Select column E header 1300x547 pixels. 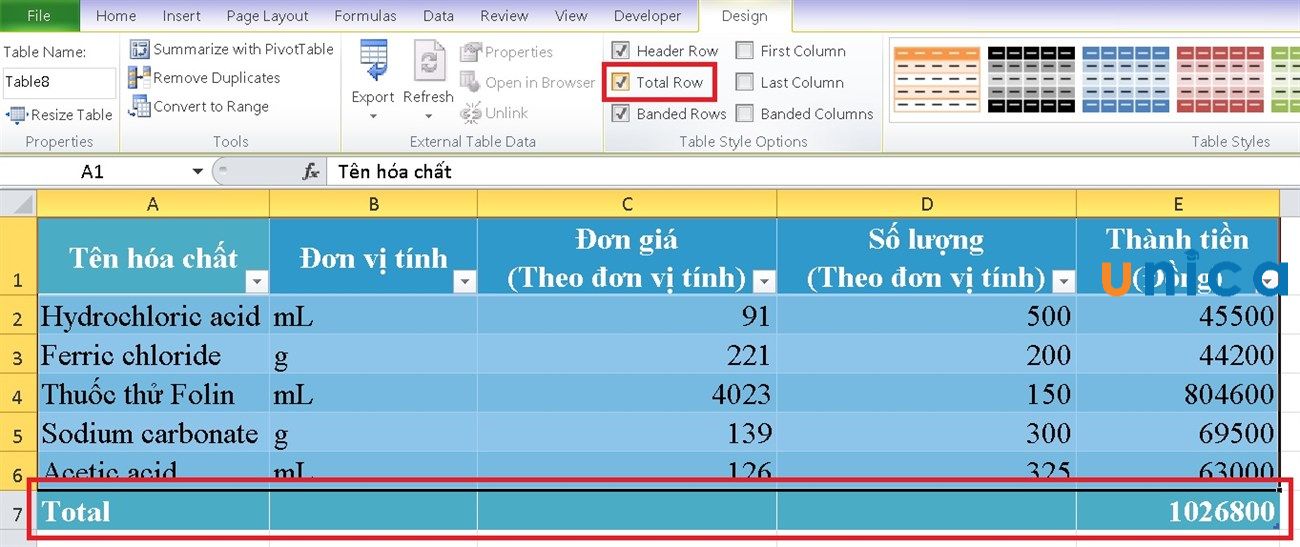tap(1178, 204)
